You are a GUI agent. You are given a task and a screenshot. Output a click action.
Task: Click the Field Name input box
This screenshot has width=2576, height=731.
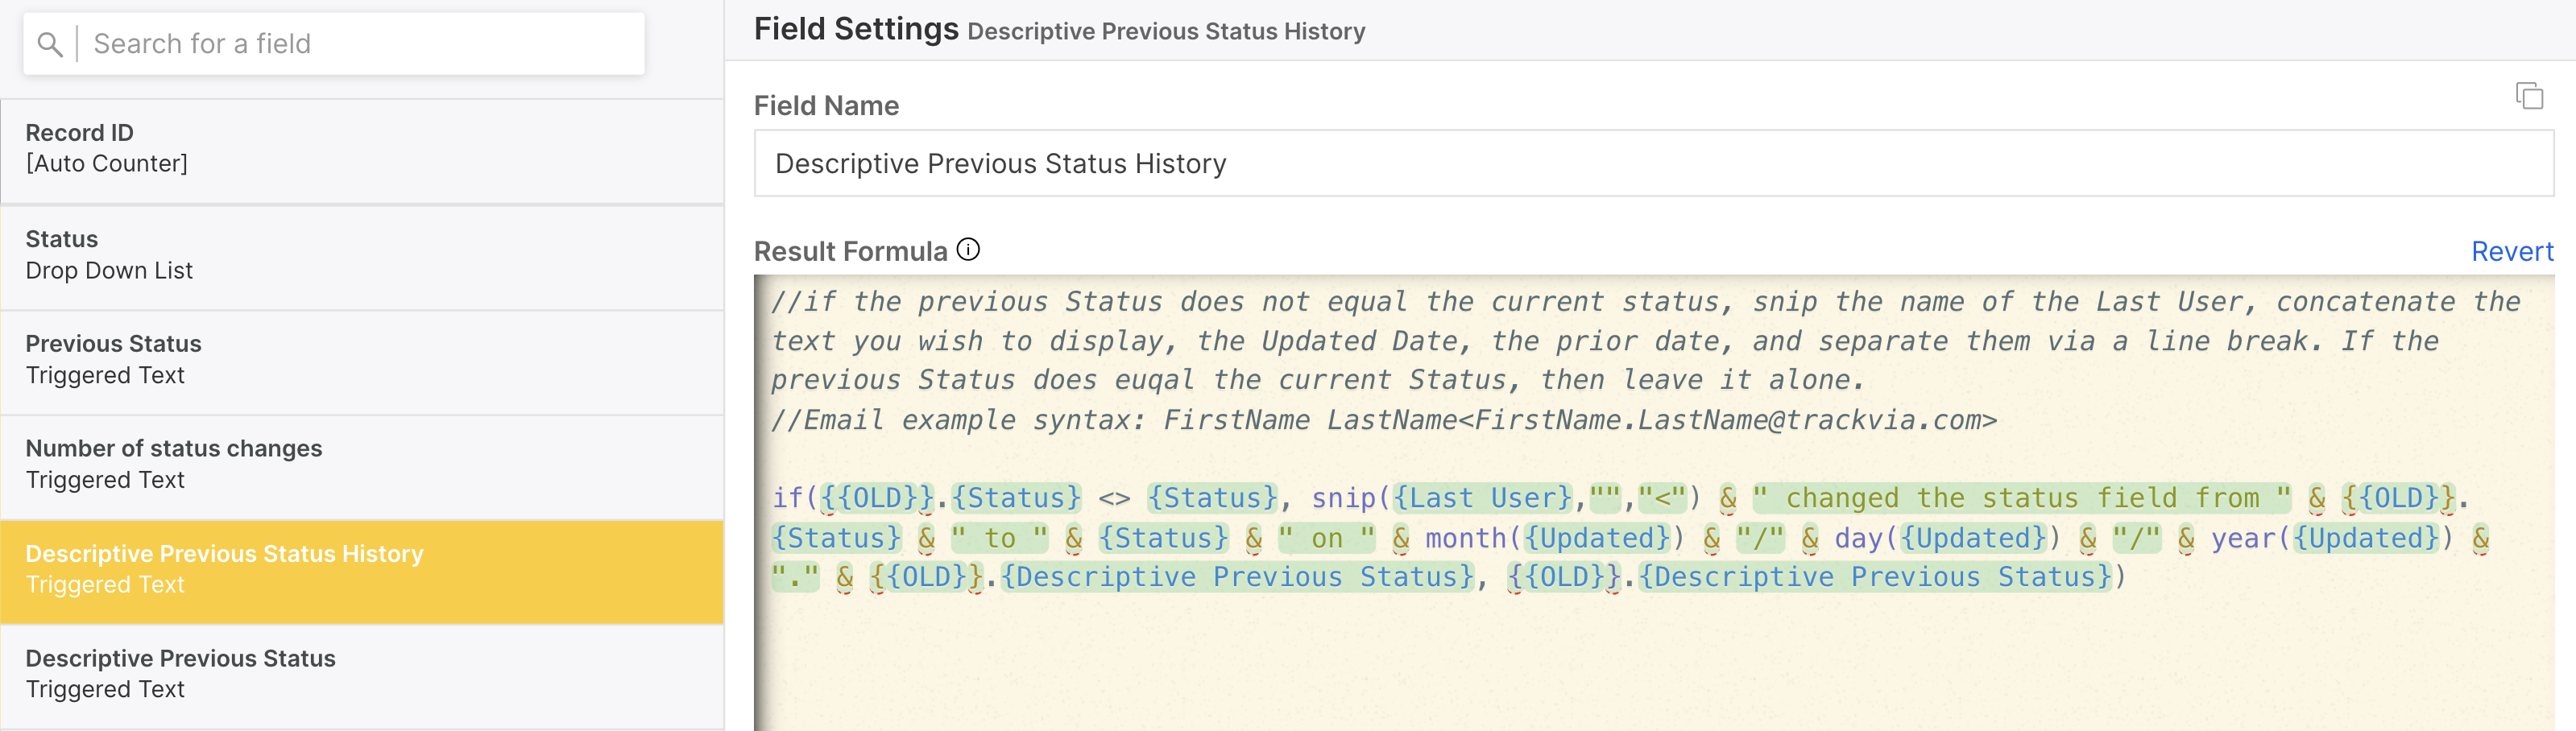(x=1653, y=164)
